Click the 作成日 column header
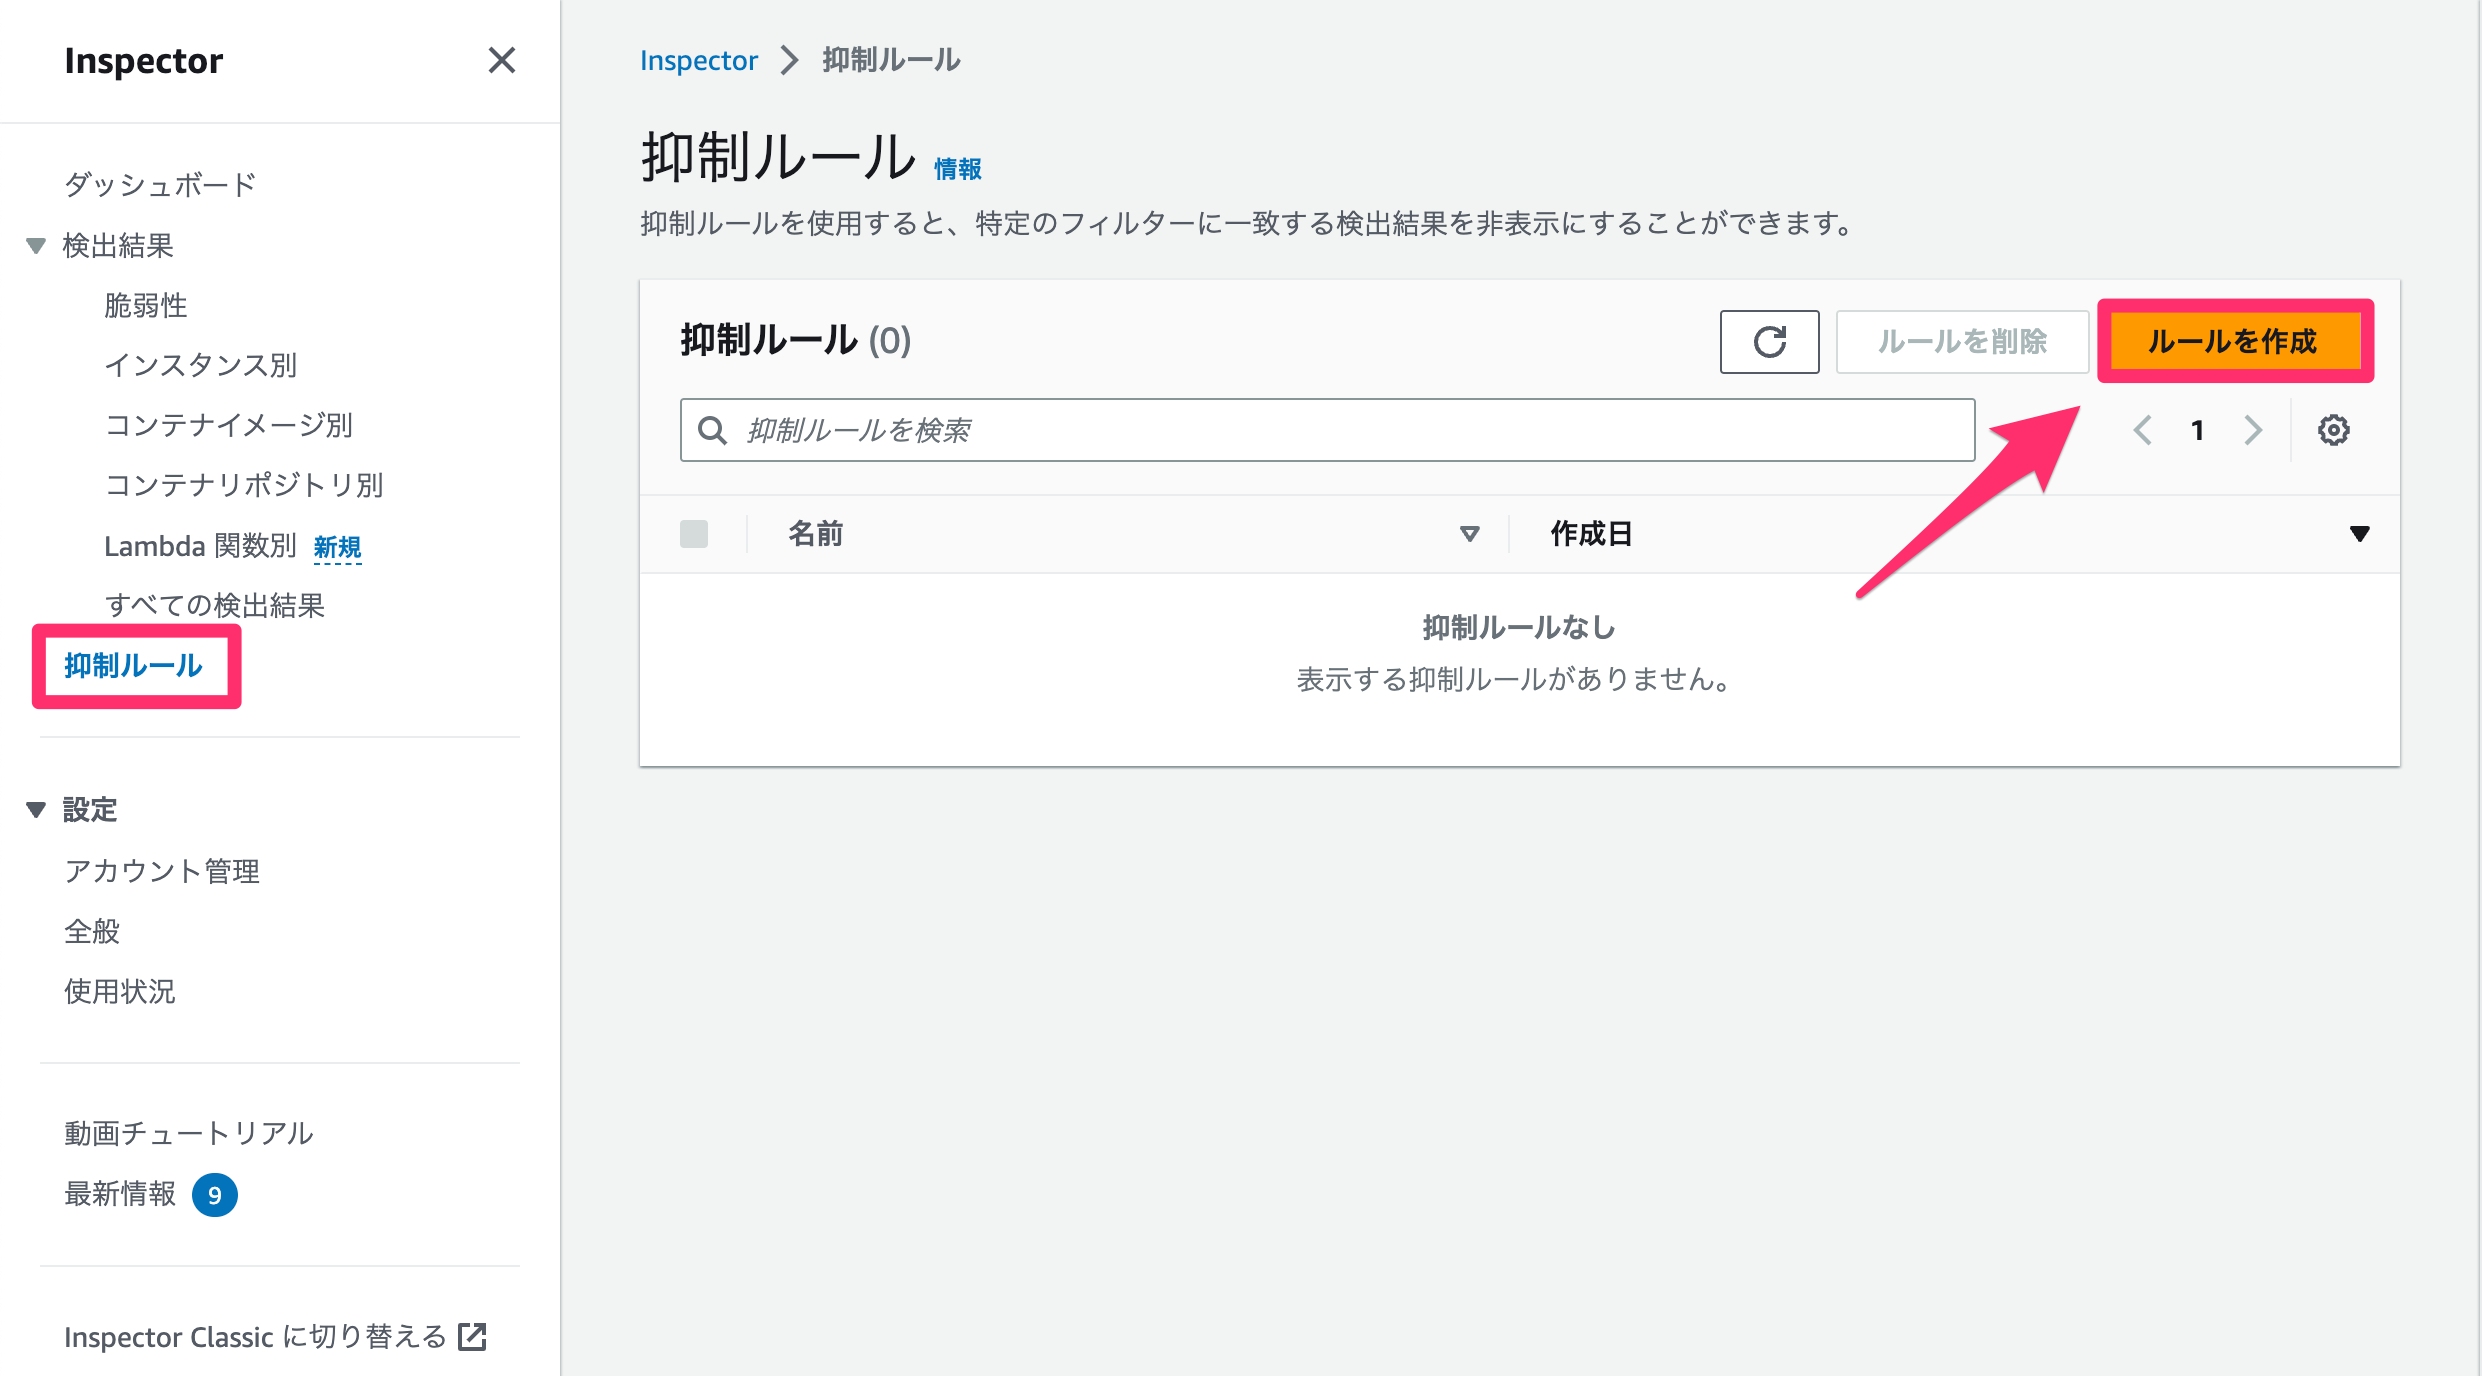Screen dimensions: 2482x1376 point(1591,534)
